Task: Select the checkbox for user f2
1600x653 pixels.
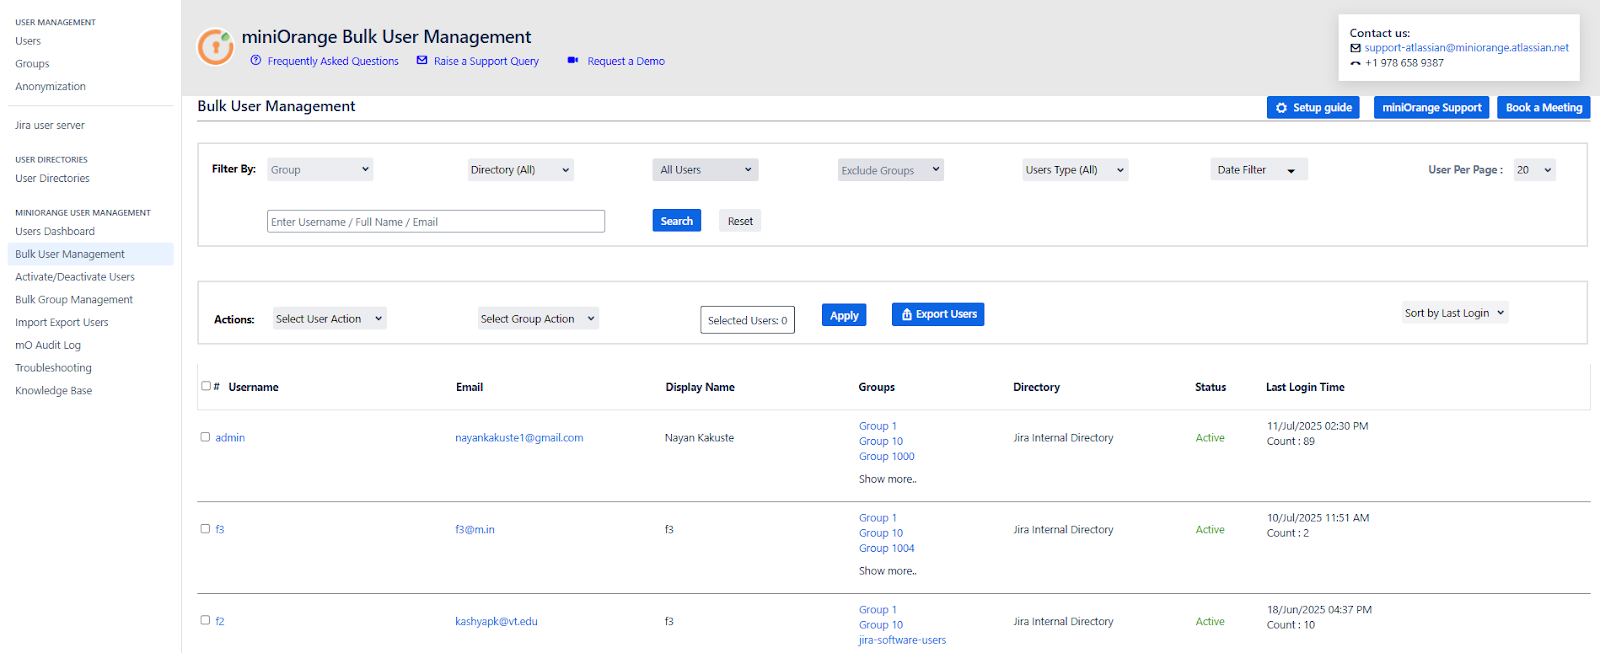Action: tap(205, 620)
